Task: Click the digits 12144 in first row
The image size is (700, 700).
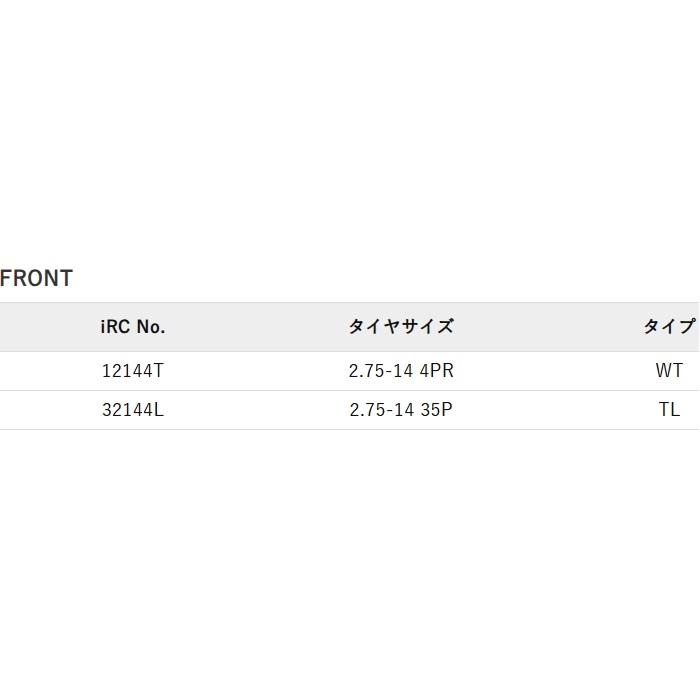Action: [128, 371]
